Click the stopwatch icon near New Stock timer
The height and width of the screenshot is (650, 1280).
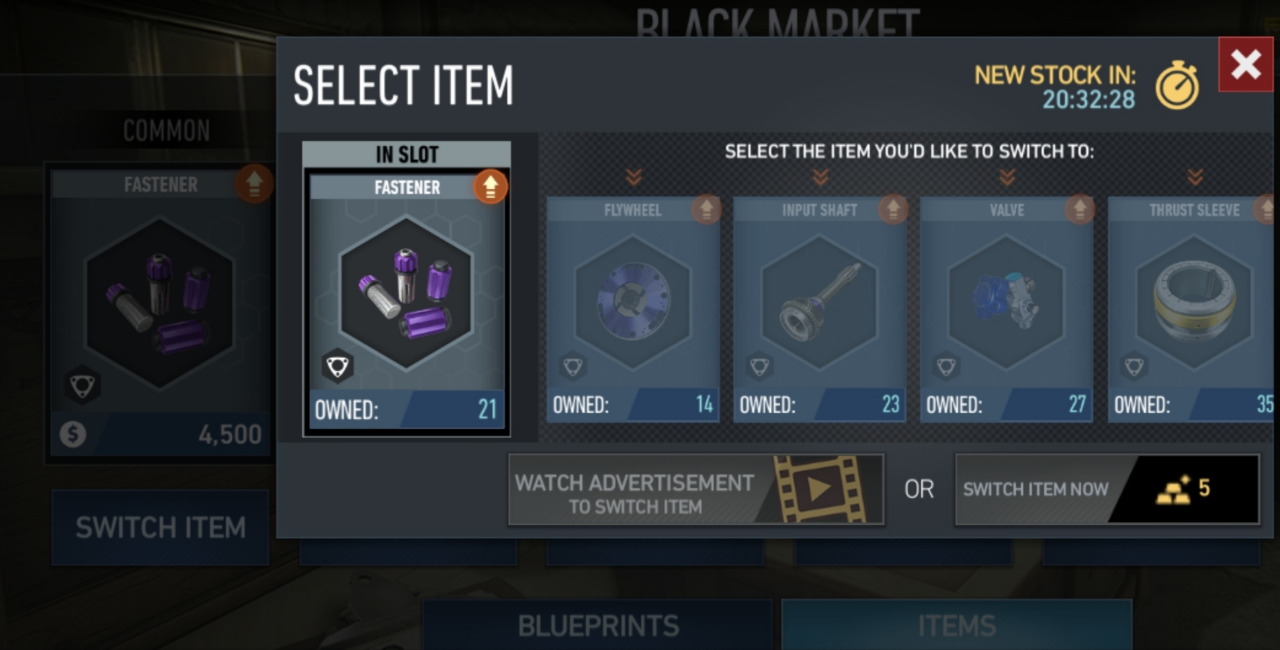coord(1177,85)
